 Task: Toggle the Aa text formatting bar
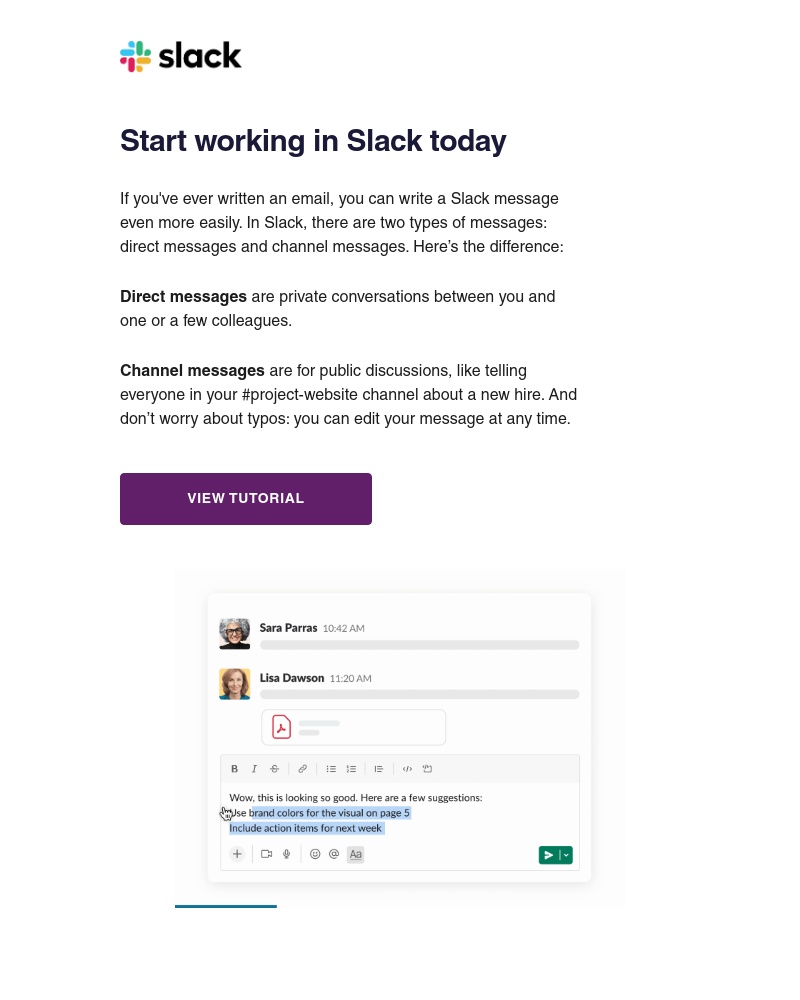pyautogui.click(x=354, y=854)
